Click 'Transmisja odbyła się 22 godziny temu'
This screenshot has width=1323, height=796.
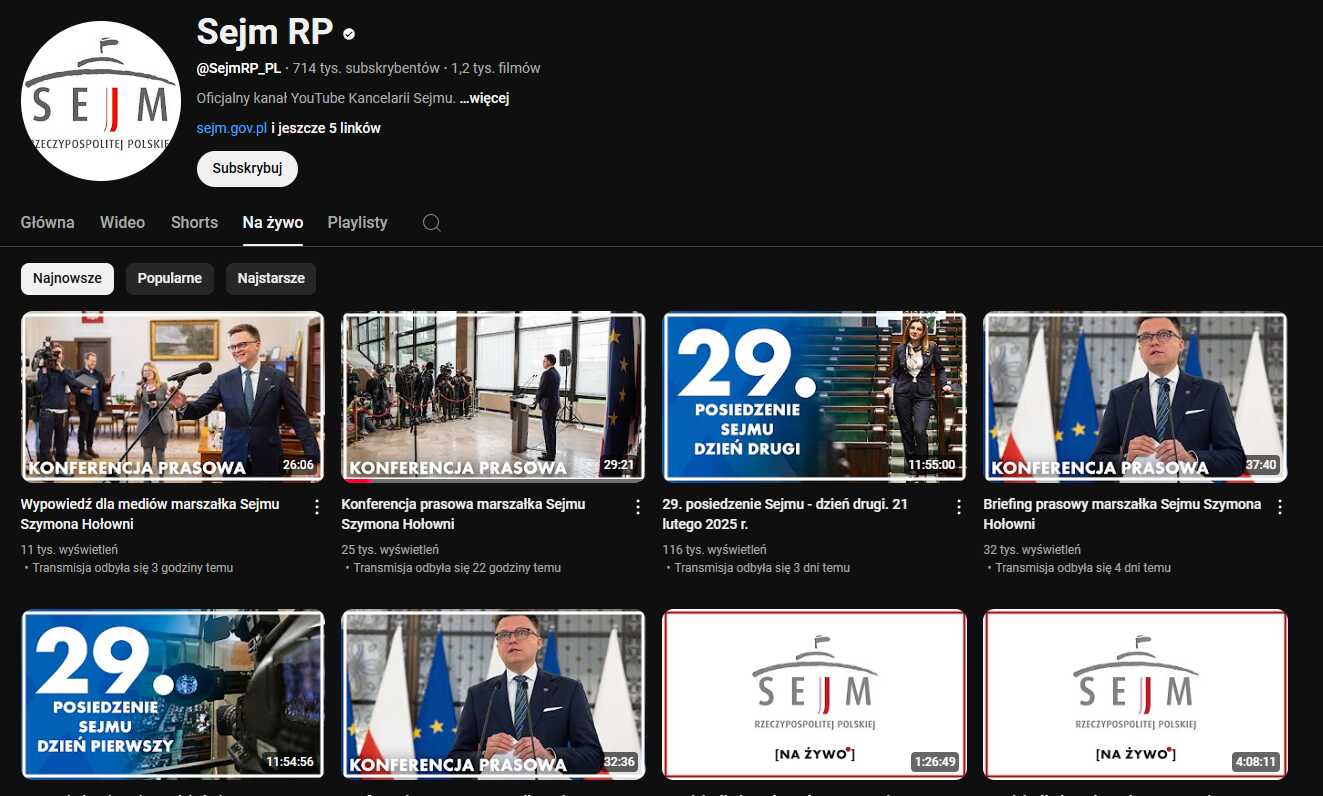457,568
